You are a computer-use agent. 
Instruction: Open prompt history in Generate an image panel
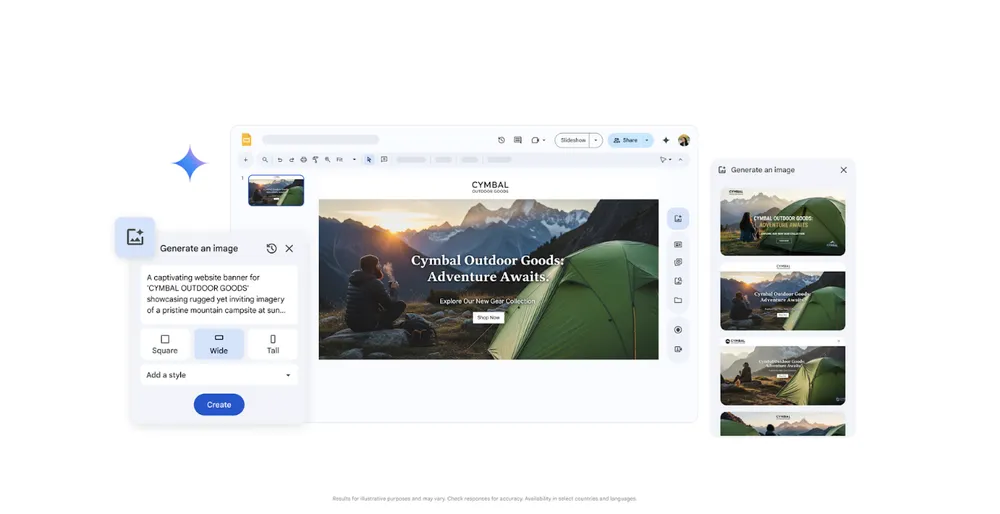[272, 249]
